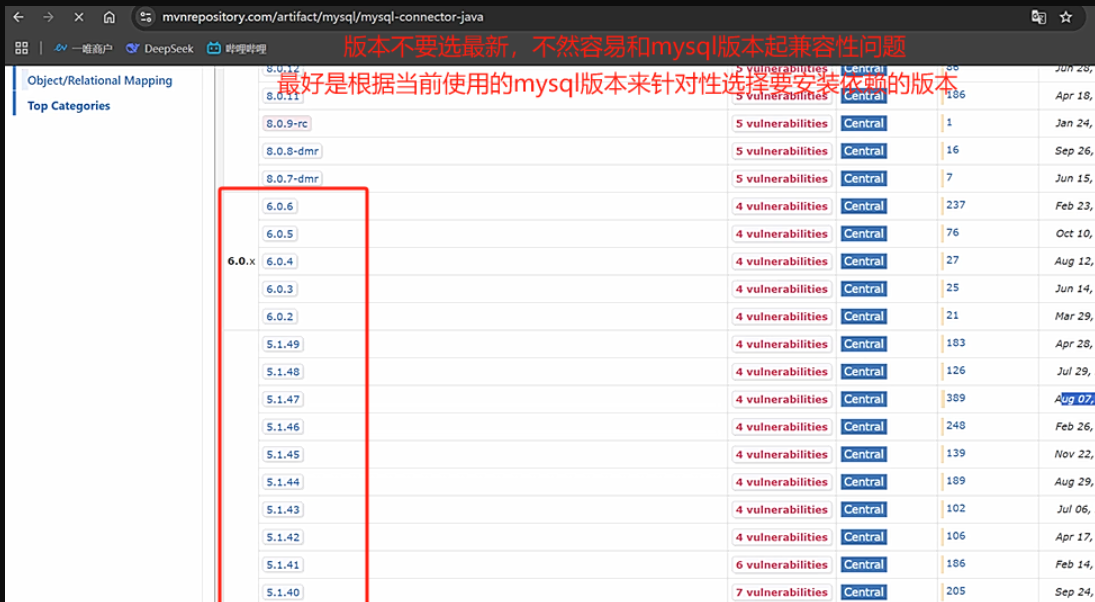Image resolution: width=1095 pixels, height=602 pixels.
Task: Bookmark this page with the star icon
Action: [1066, 17]
